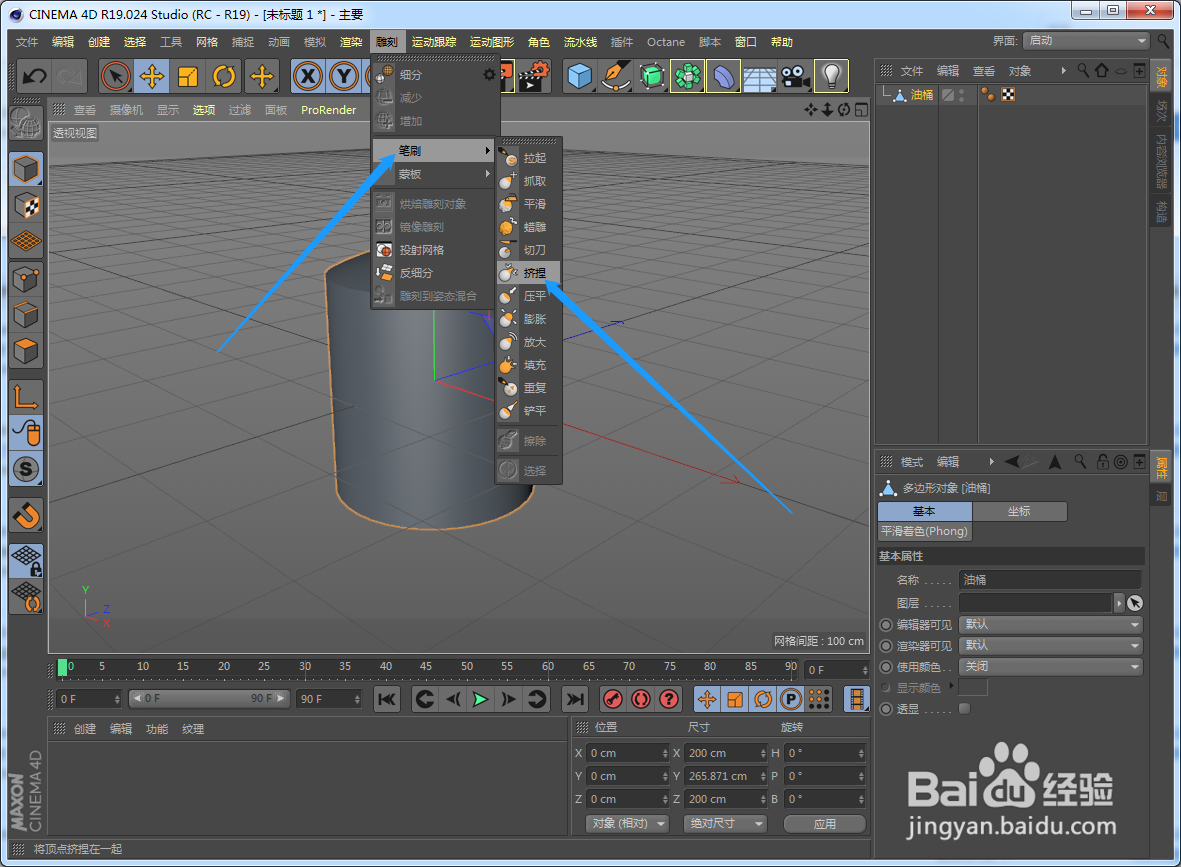Viewport: 1181px width, 867px height.
Task: Add a Light object
Action: point(832,76)
